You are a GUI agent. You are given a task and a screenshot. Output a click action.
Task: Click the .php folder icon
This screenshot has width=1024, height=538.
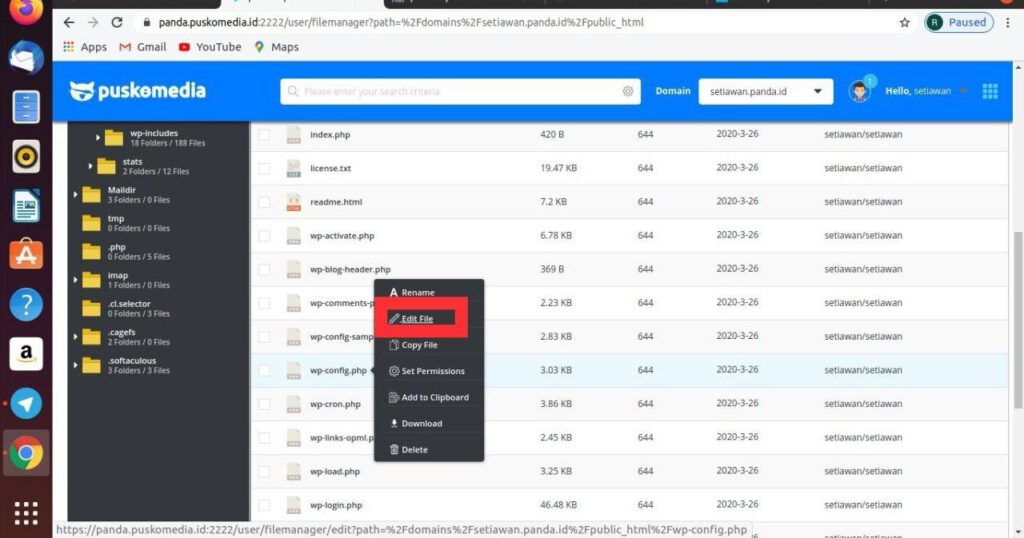(x=91, y=251)
